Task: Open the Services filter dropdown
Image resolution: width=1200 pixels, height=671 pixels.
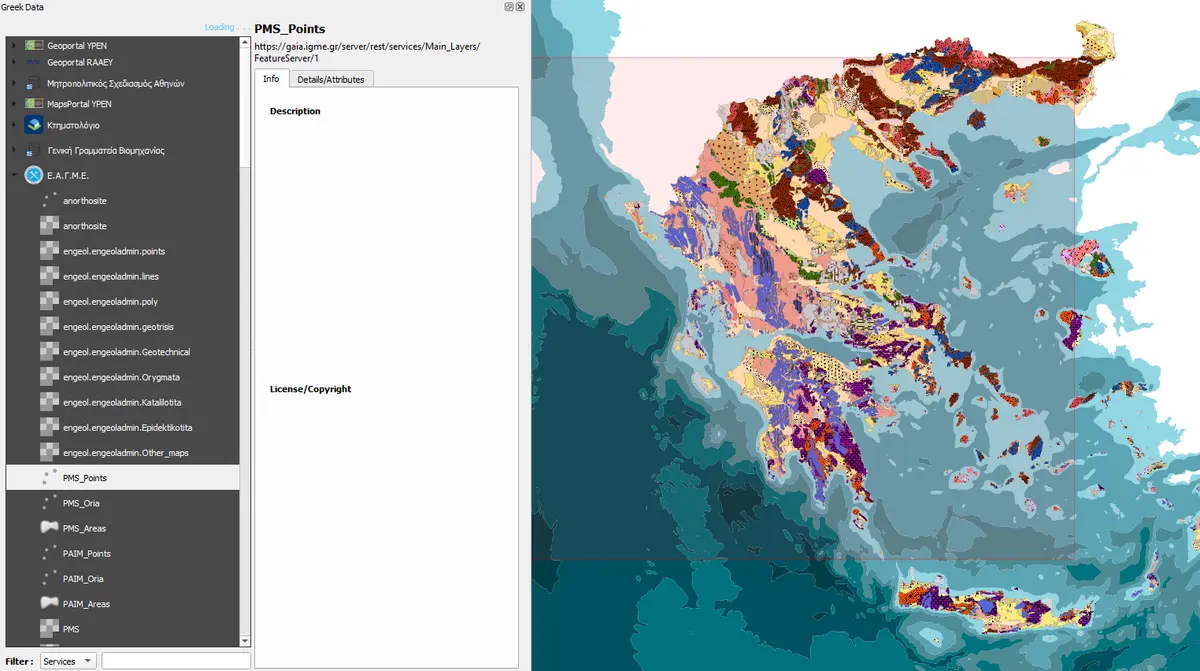Action: point(69,661)
